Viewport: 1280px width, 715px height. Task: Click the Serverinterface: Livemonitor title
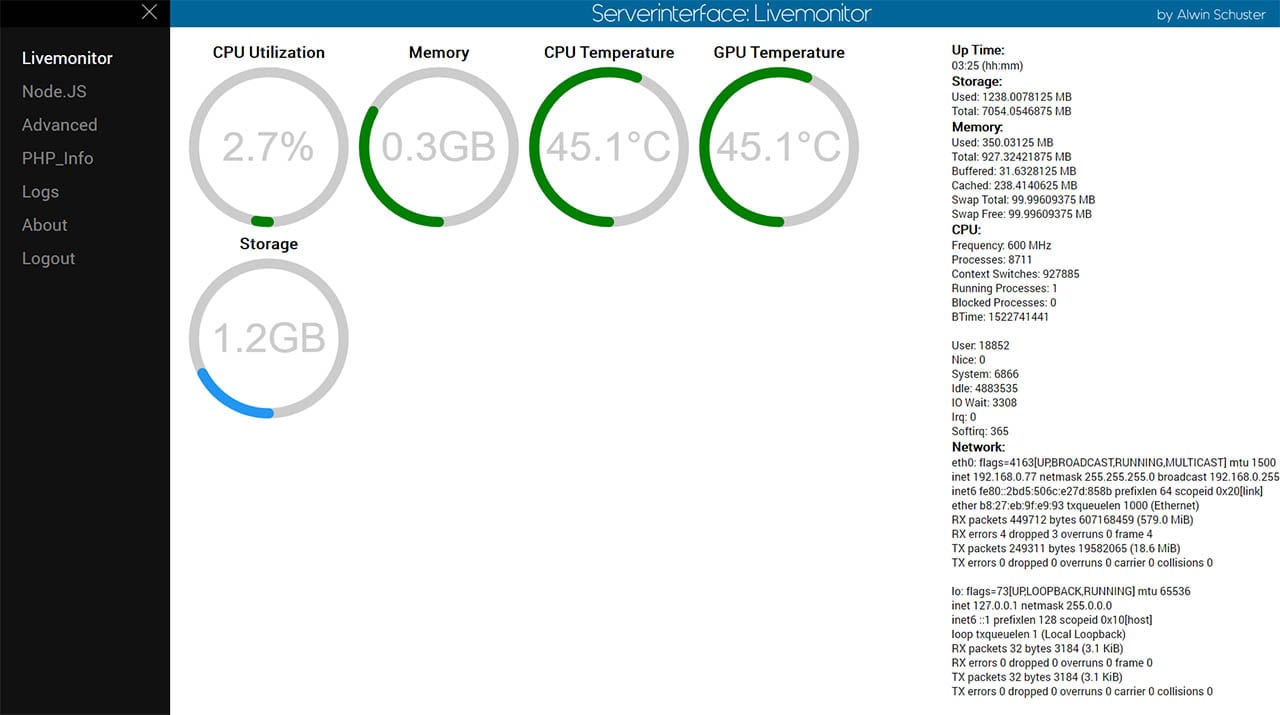pyautogui.click(x=731, y=14)
